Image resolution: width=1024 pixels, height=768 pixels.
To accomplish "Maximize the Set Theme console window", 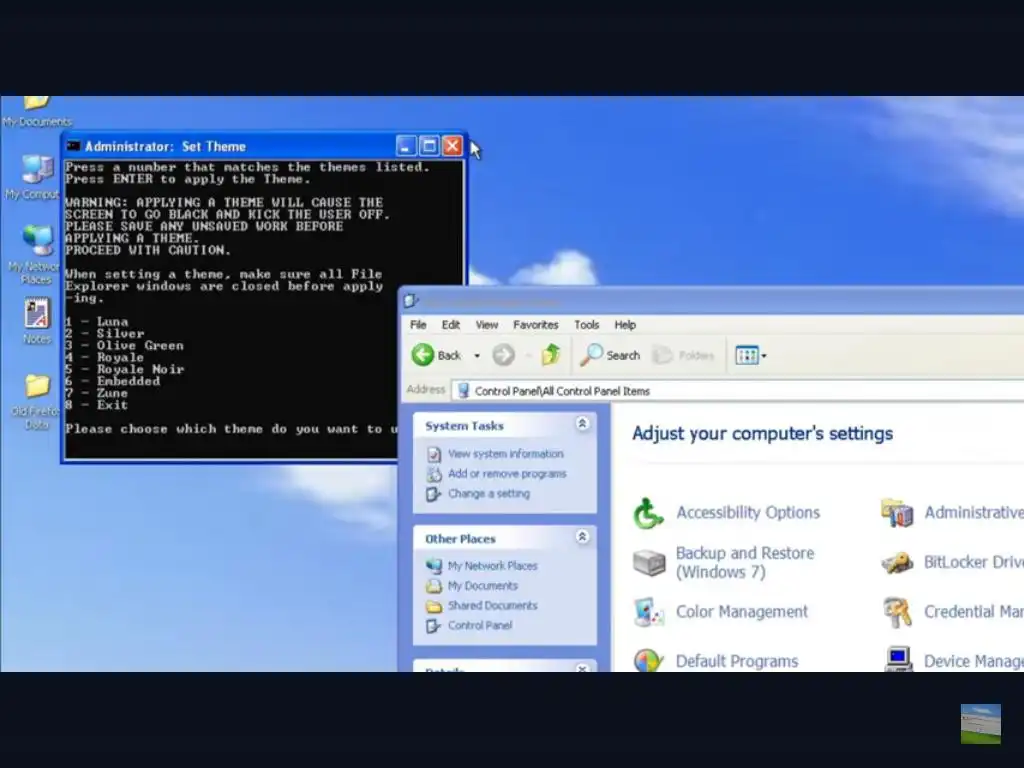I will [429, 146].
